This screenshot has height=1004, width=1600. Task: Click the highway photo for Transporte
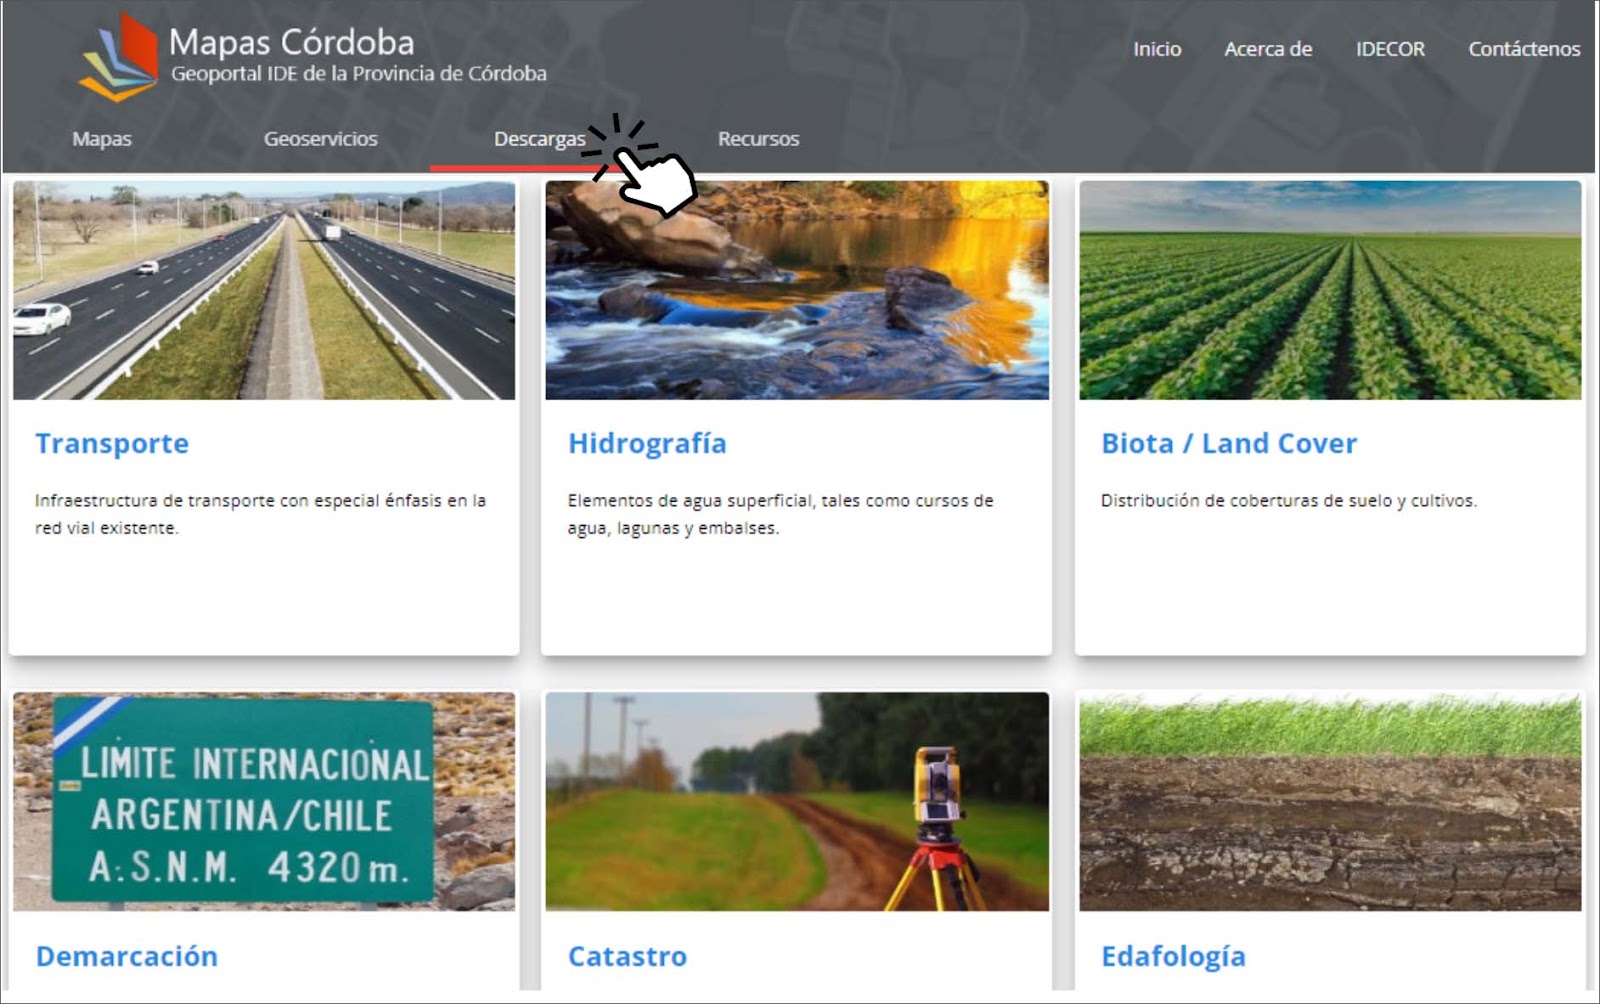(x=264, y=290)
